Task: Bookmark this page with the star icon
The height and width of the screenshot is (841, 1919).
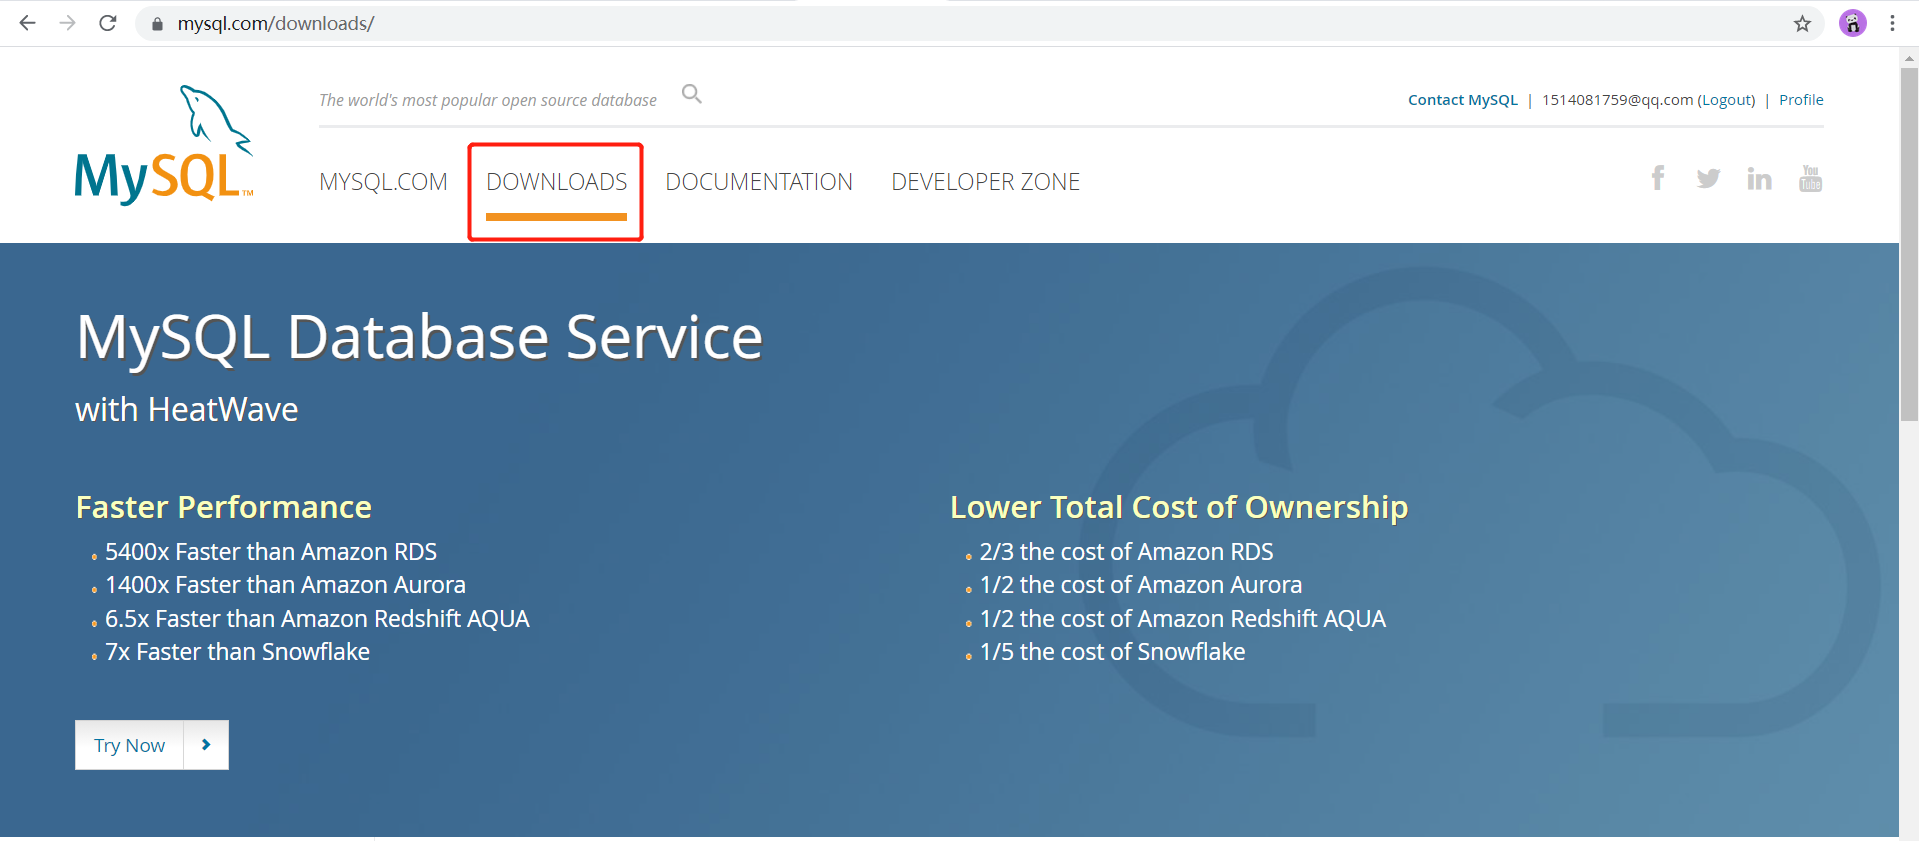Action: coord(1802,24)
